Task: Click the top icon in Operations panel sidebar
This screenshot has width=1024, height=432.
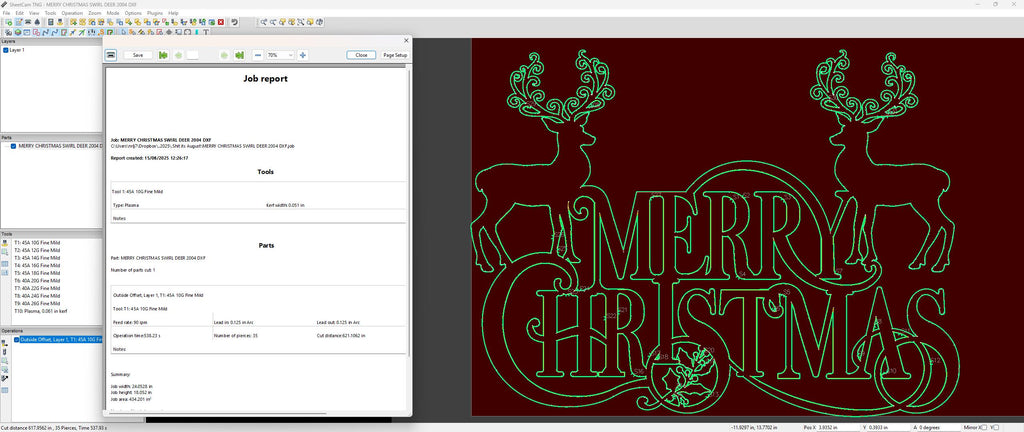Action: (5, 342)
